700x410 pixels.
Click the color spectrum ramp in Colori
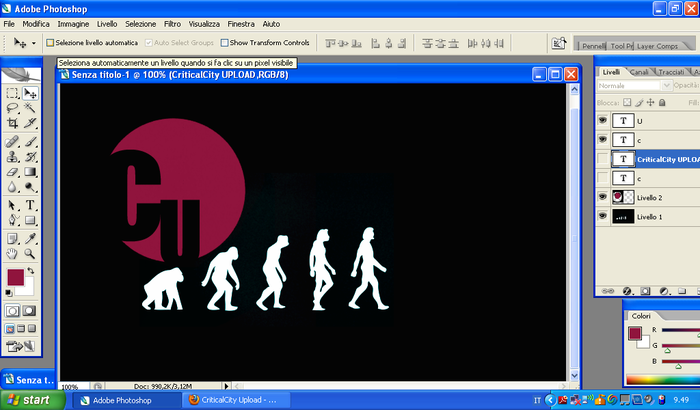tap(663, 381)
